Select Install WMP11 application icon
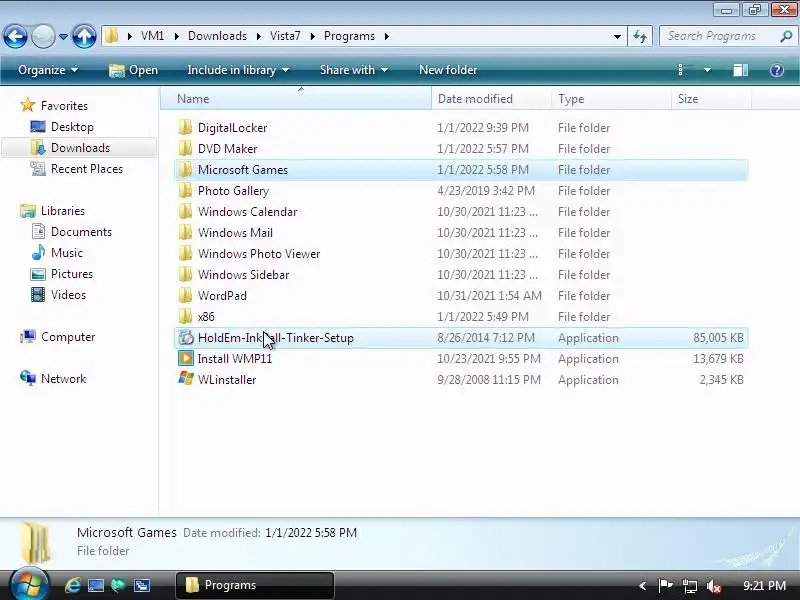The height and width of the screenshot is (600, 800). point(186,358)
